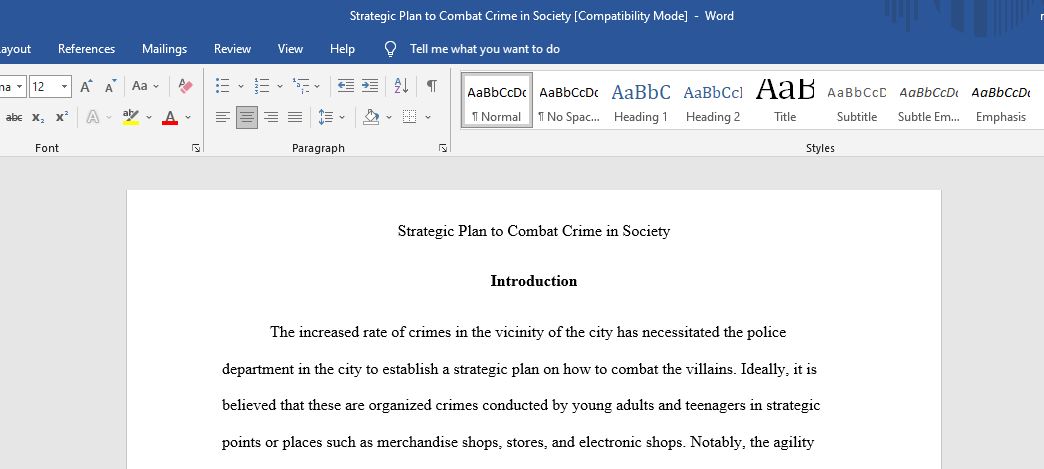Expand the font color dropdown arrow

tap(188, 117)
